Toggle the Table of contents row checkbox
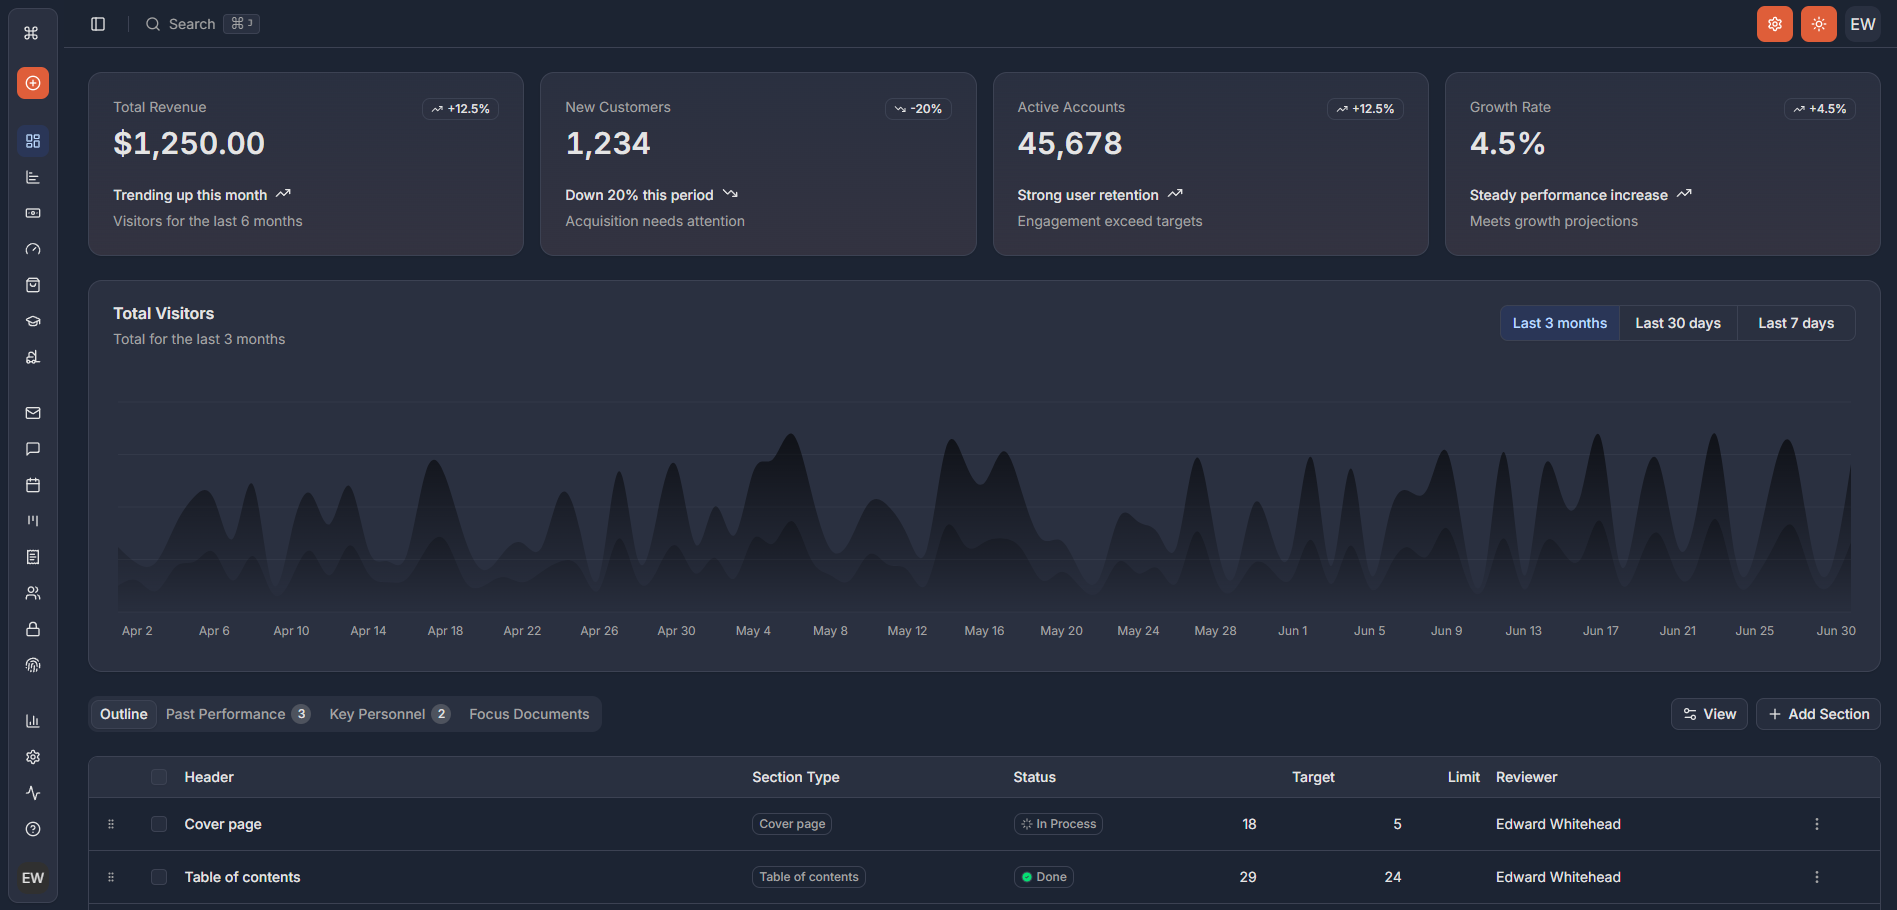This screenshot has width=1897, height=910. (x=158, y=877)
